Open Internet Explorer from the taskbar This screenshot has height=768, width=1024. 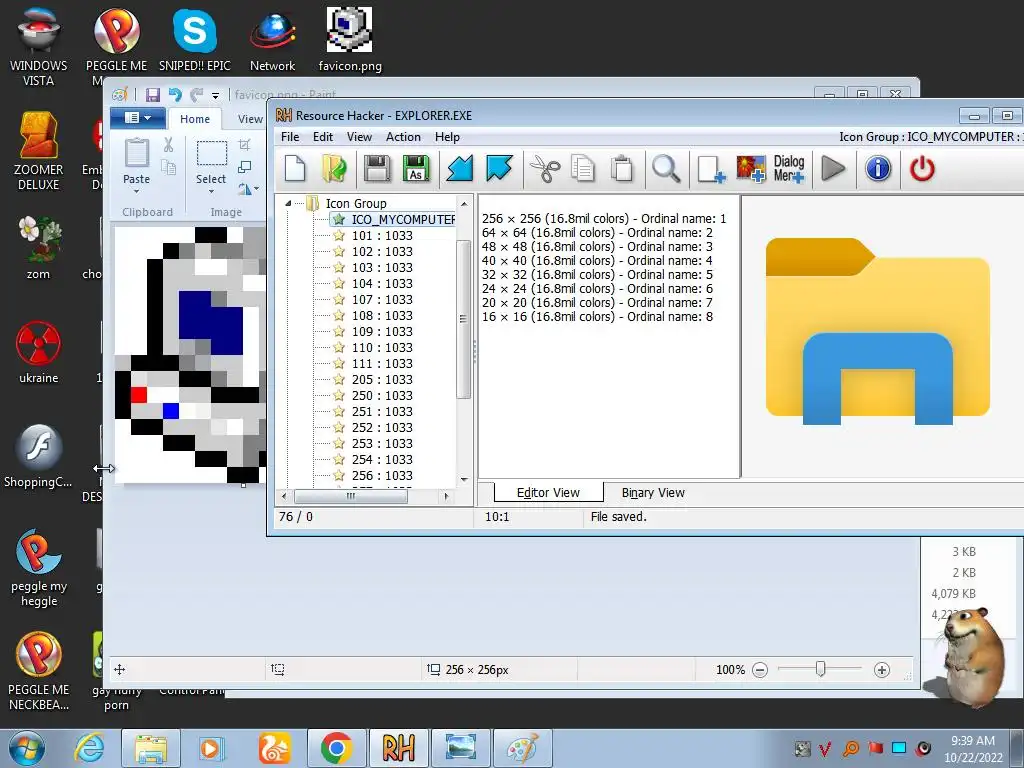tap(89, 748)
